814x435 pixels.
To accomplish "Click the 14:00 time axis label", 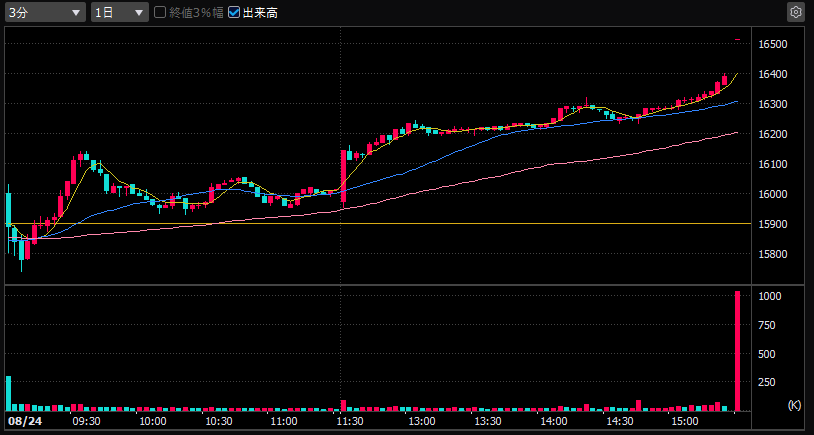I will click(x=553, y=421).
